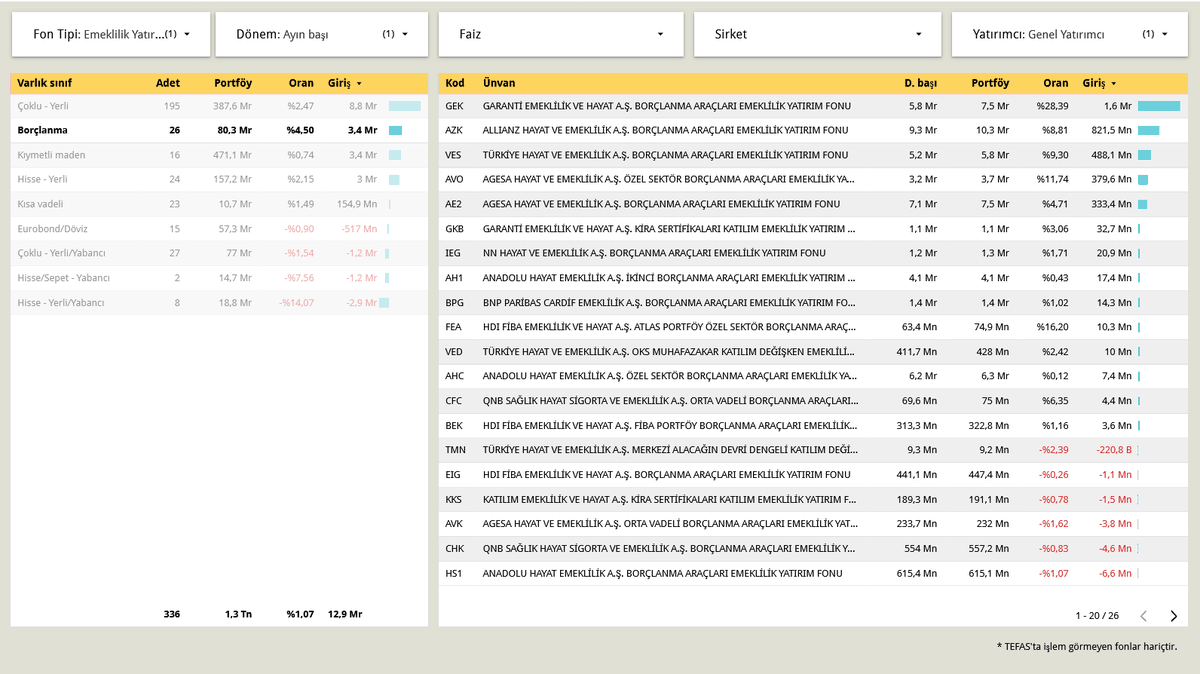The image size is (1200, 674).
Task: Open the Yatırımcı filter dropdown
Action: [x=1070, y=34]
